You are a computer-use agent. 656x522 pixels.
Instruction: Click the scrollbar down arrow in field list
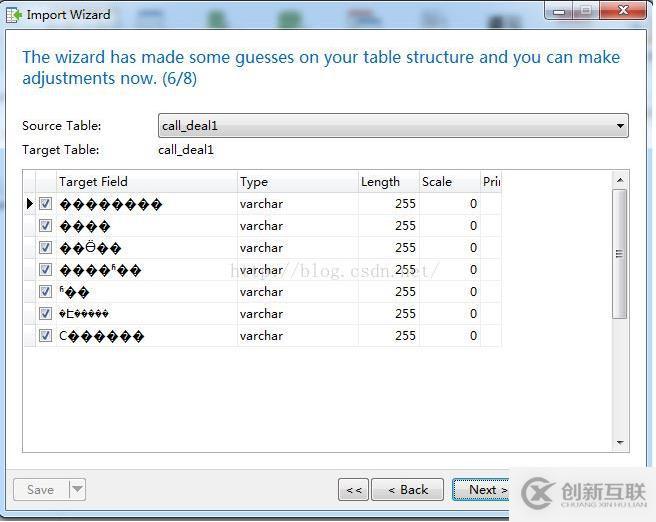click(x=620, y=443)
